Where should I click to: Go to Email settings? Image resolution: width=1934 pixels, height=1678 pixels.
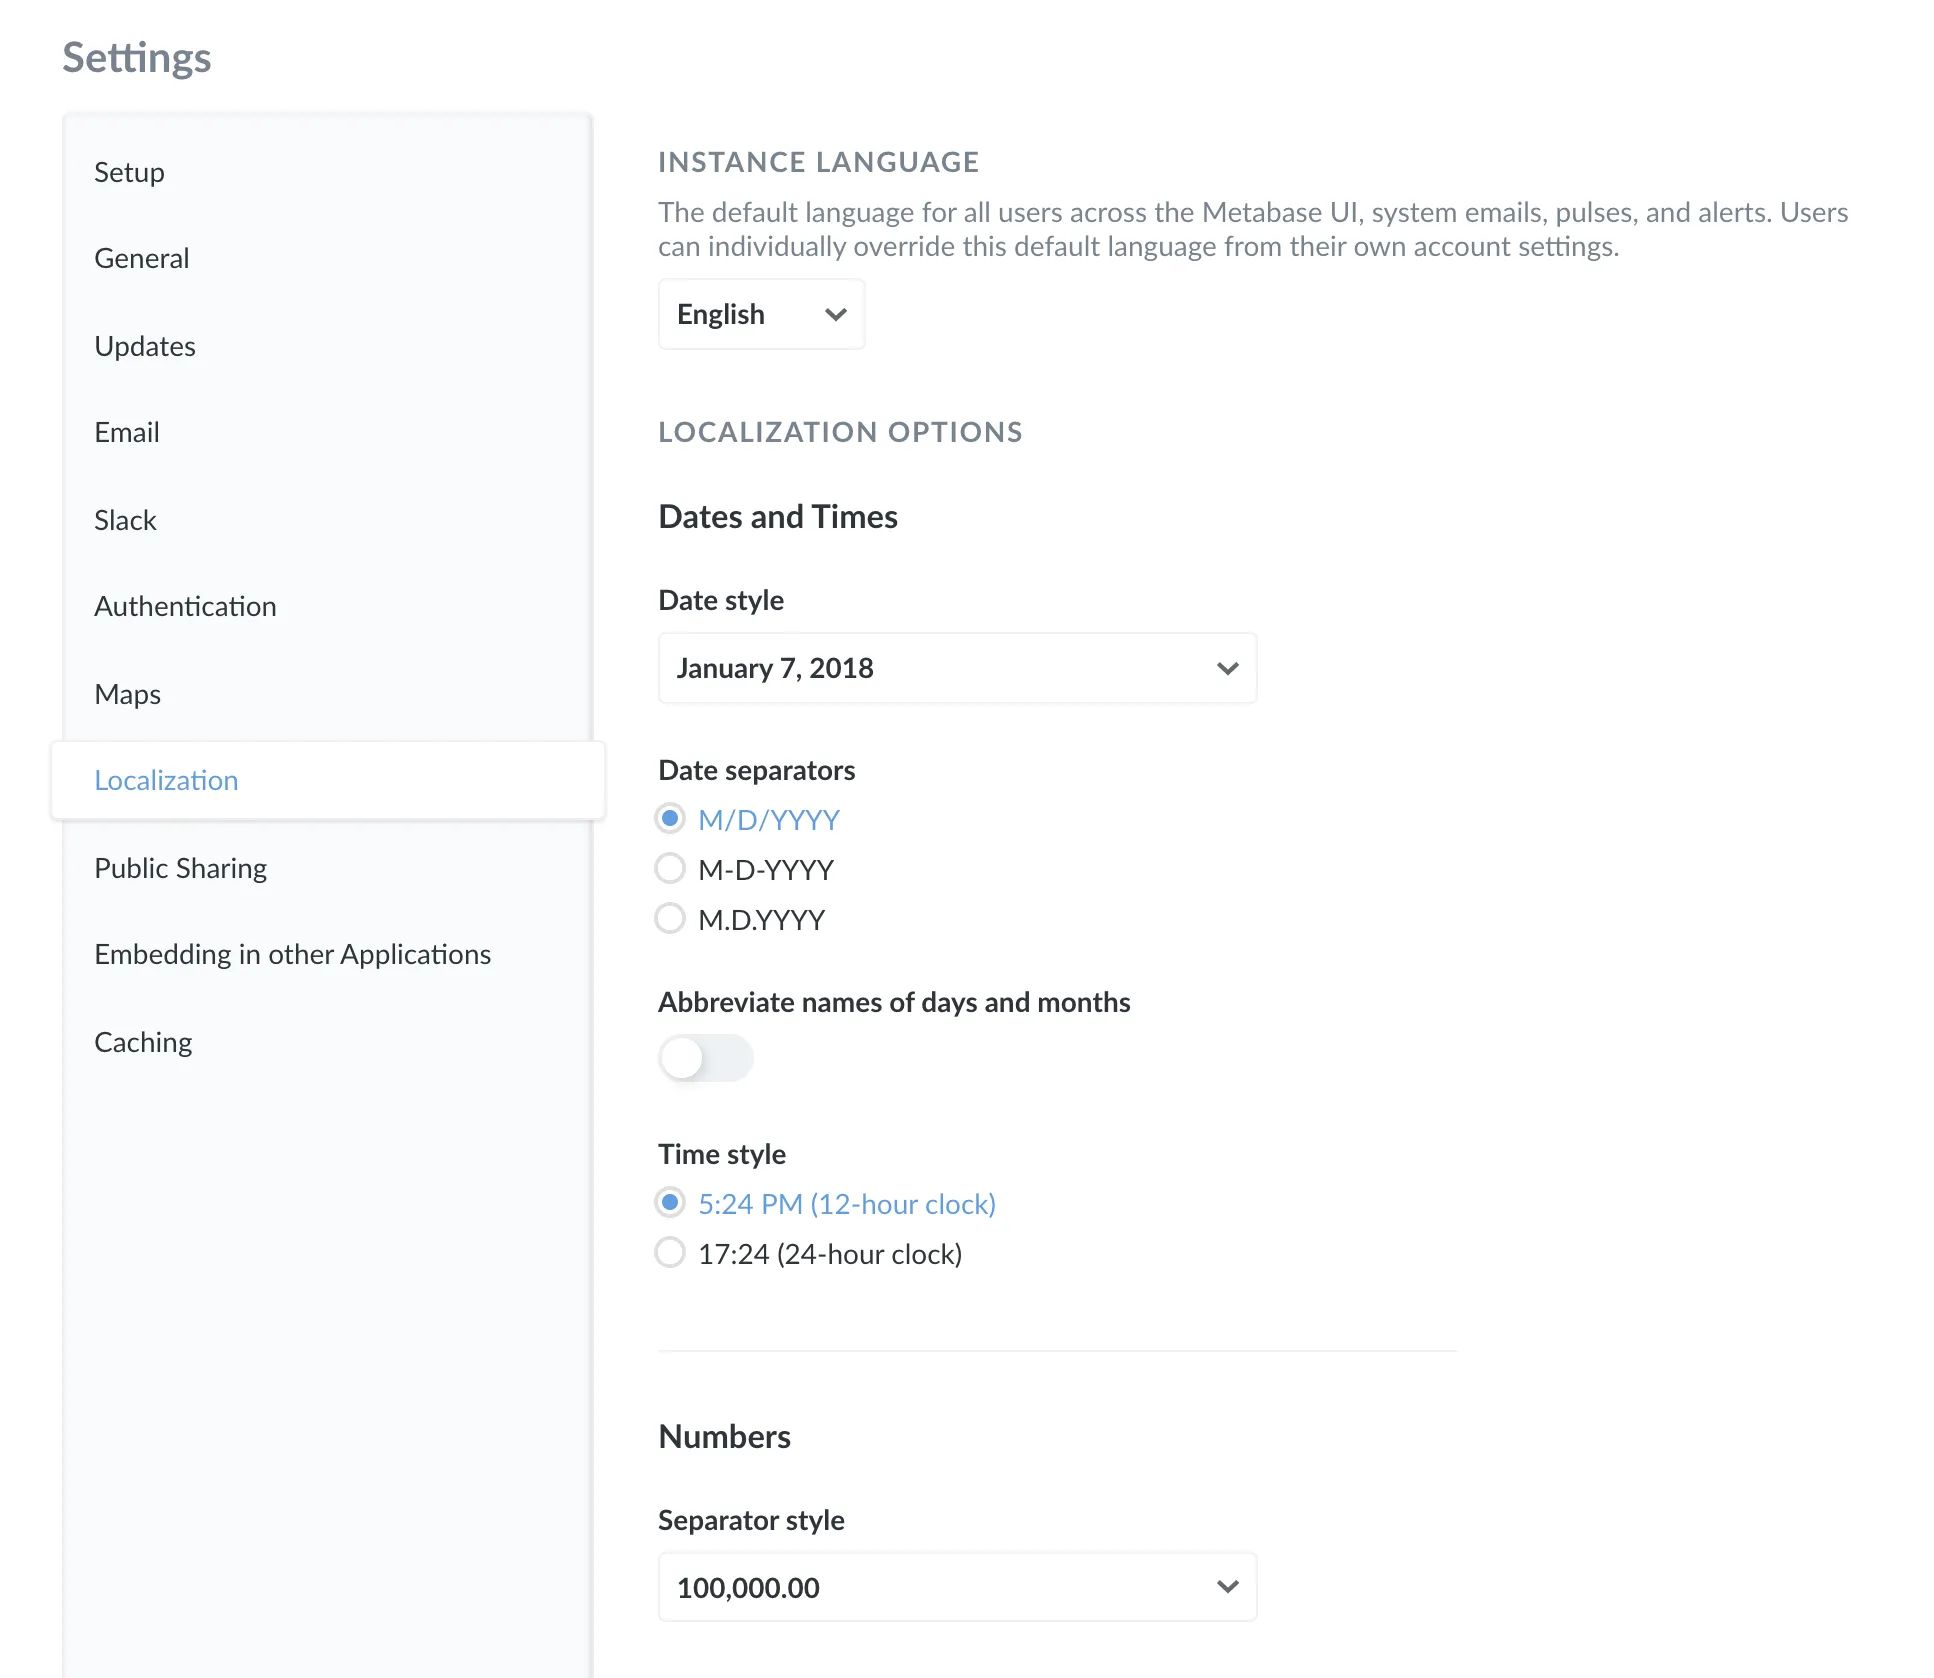coord(126,432)
